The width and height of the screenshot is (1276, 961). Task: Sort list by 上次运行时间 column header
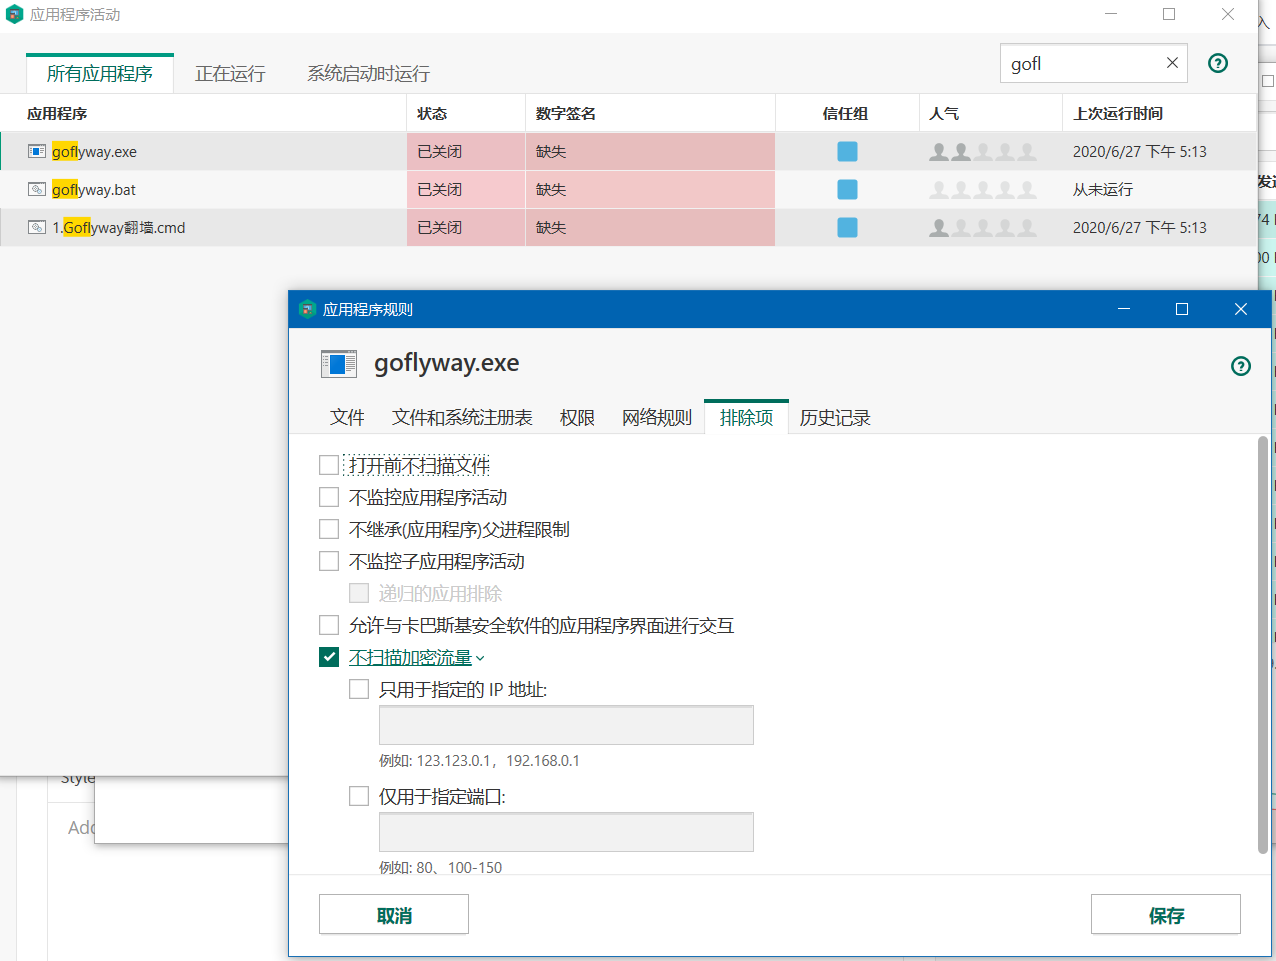click(1117, 114)
